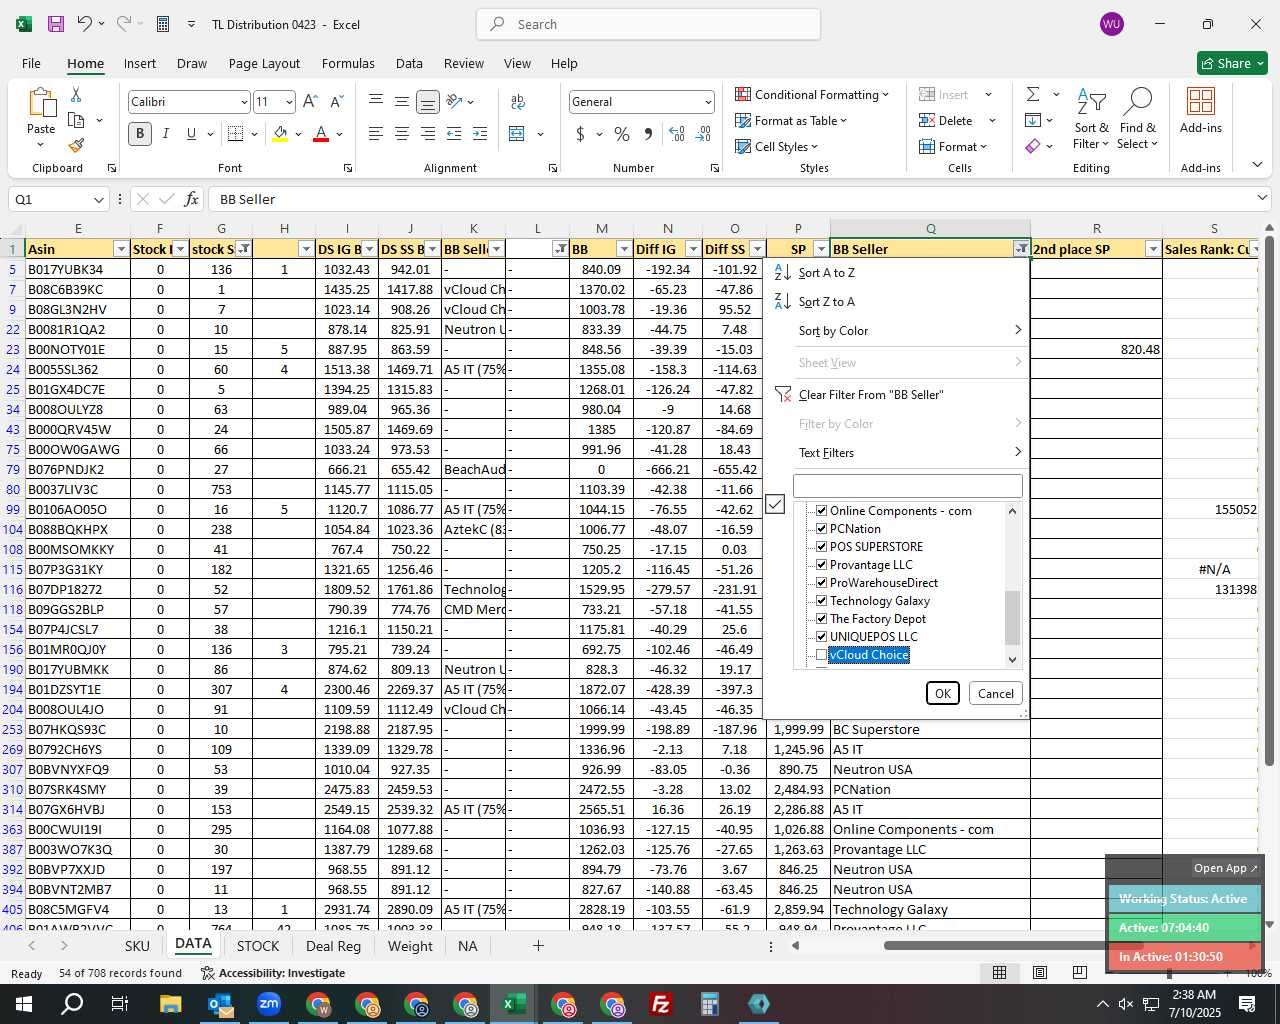Click the Share button

(1232, 63)
